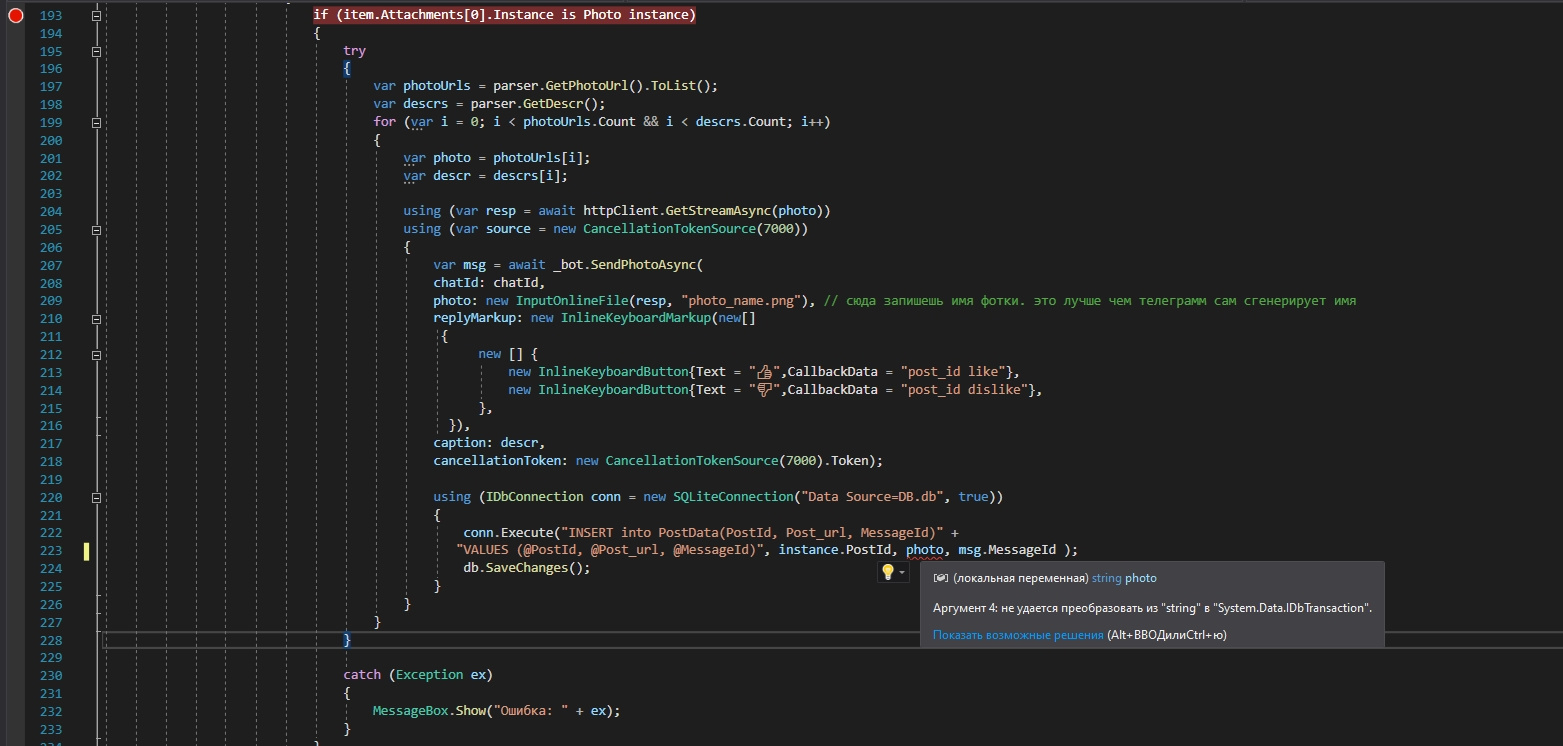Click the 'caption: descr' argument
The image size is (1563, 746).
click(x=489, y=443)
